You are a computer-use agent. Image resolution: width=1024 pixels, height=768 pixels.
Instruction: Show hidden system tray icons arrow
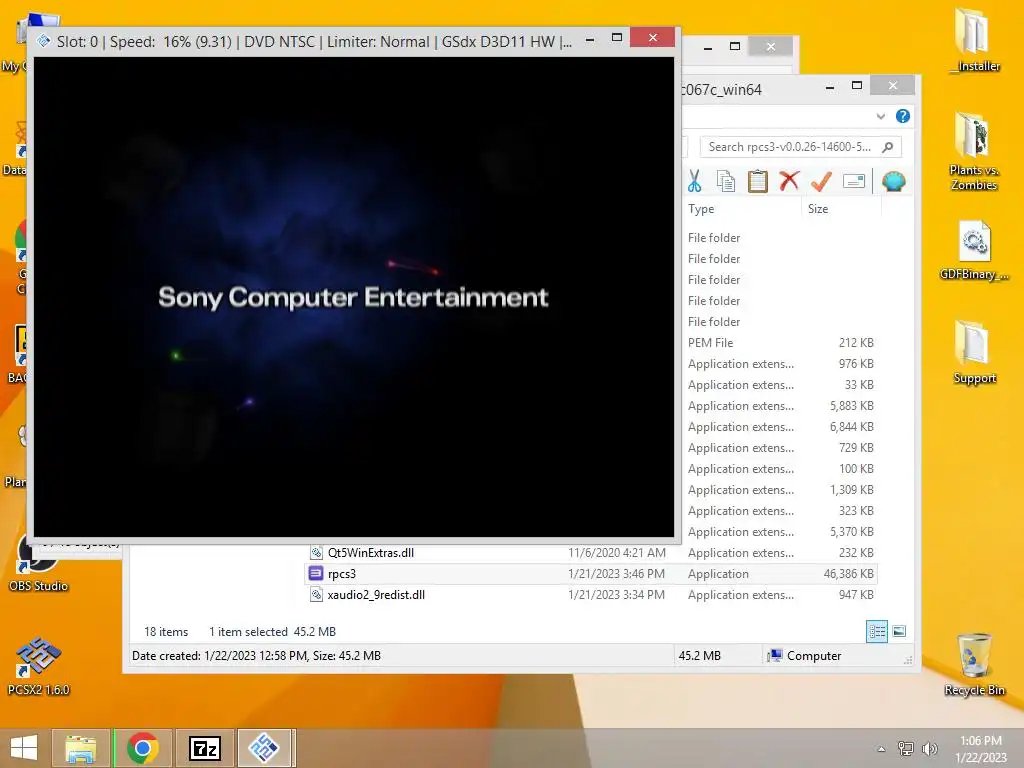[x=881, y=749]
